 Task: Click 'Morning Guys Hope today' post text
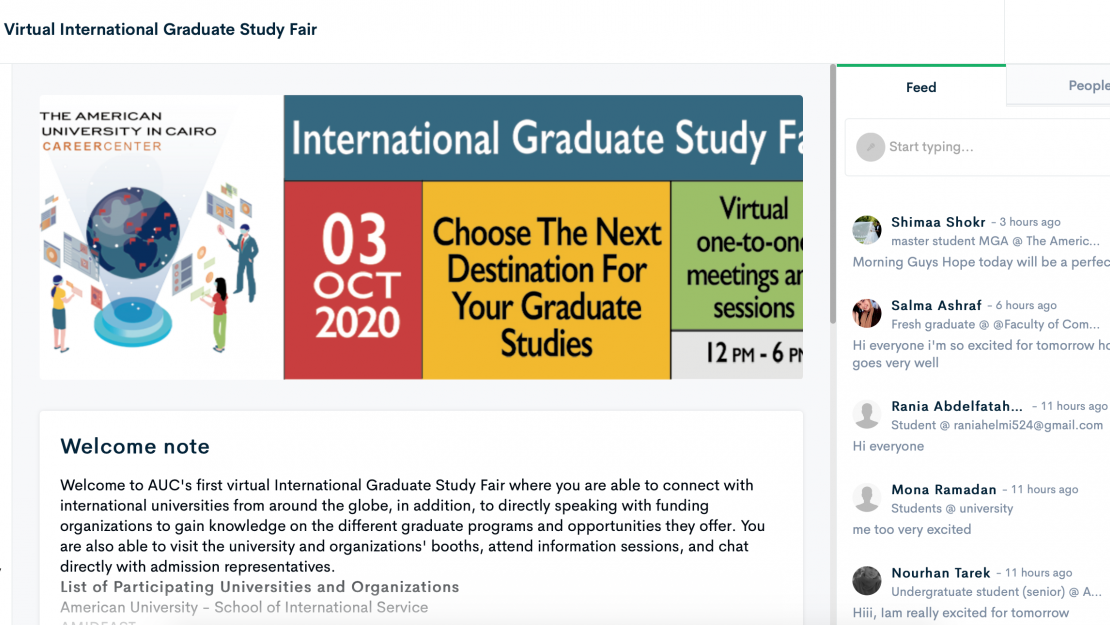980,262
